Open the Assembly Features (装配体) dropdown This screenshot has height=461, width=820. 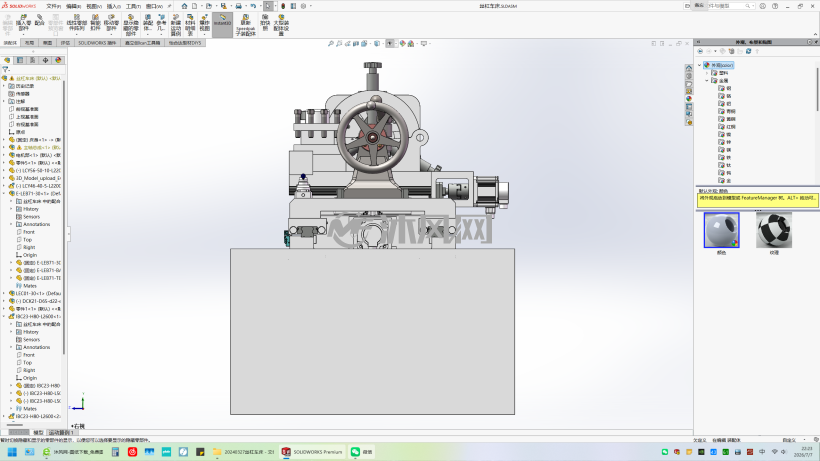(x=147, y=25)
